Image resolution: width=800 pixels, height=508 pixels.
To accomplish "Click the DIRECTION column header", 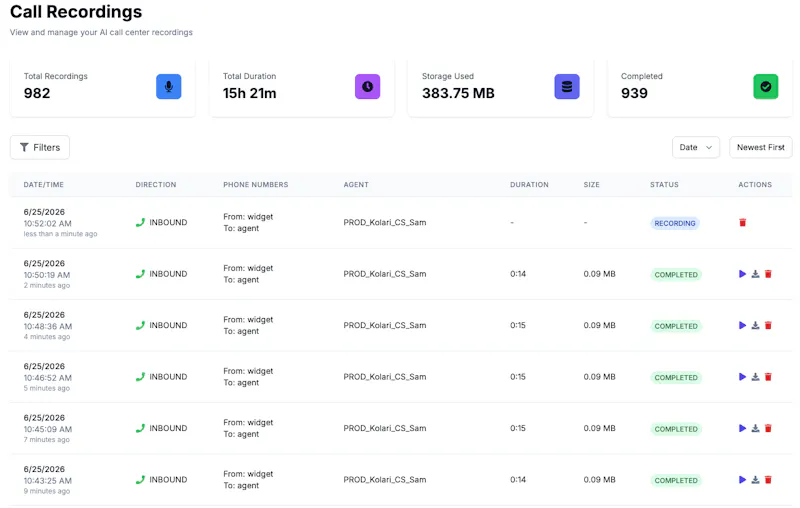I will 156,185.
